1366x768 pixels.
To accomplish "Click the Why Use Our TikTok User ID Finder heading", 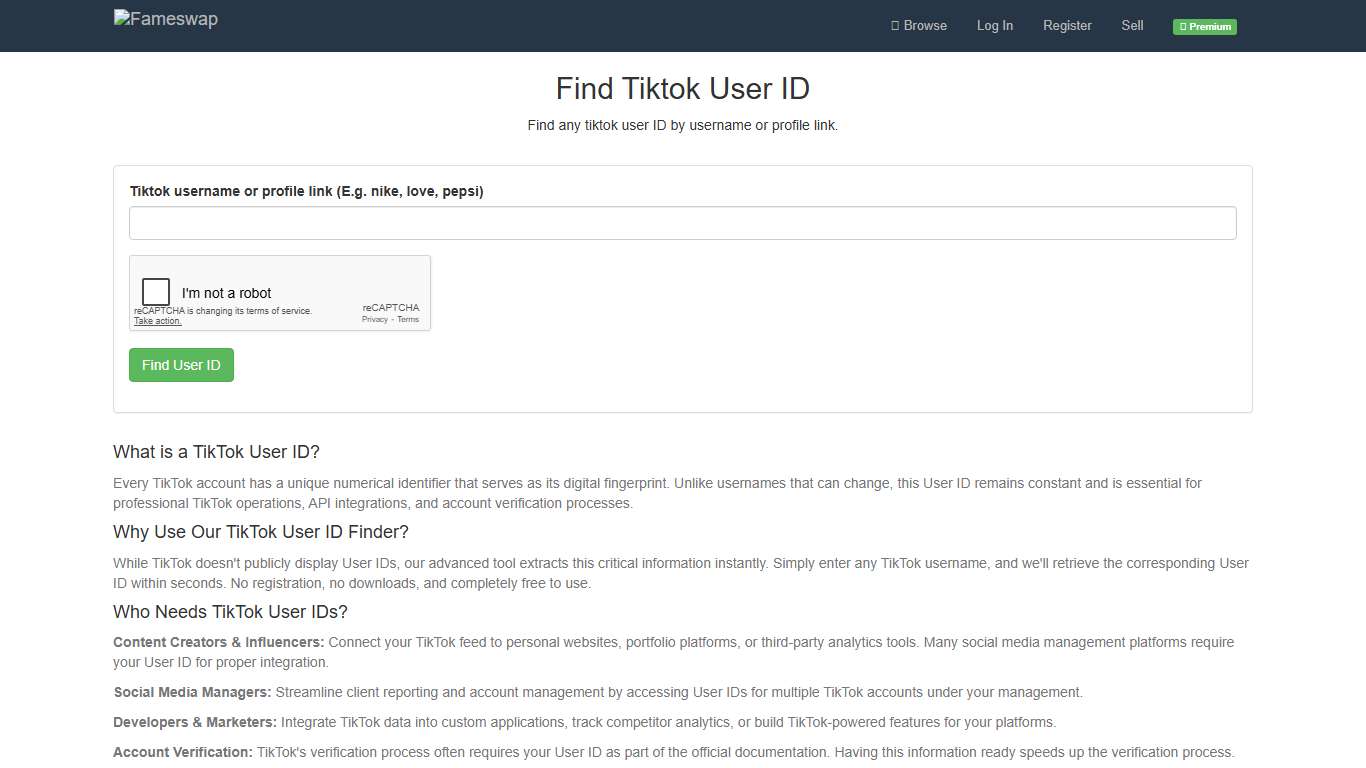I will click(260, 532).
